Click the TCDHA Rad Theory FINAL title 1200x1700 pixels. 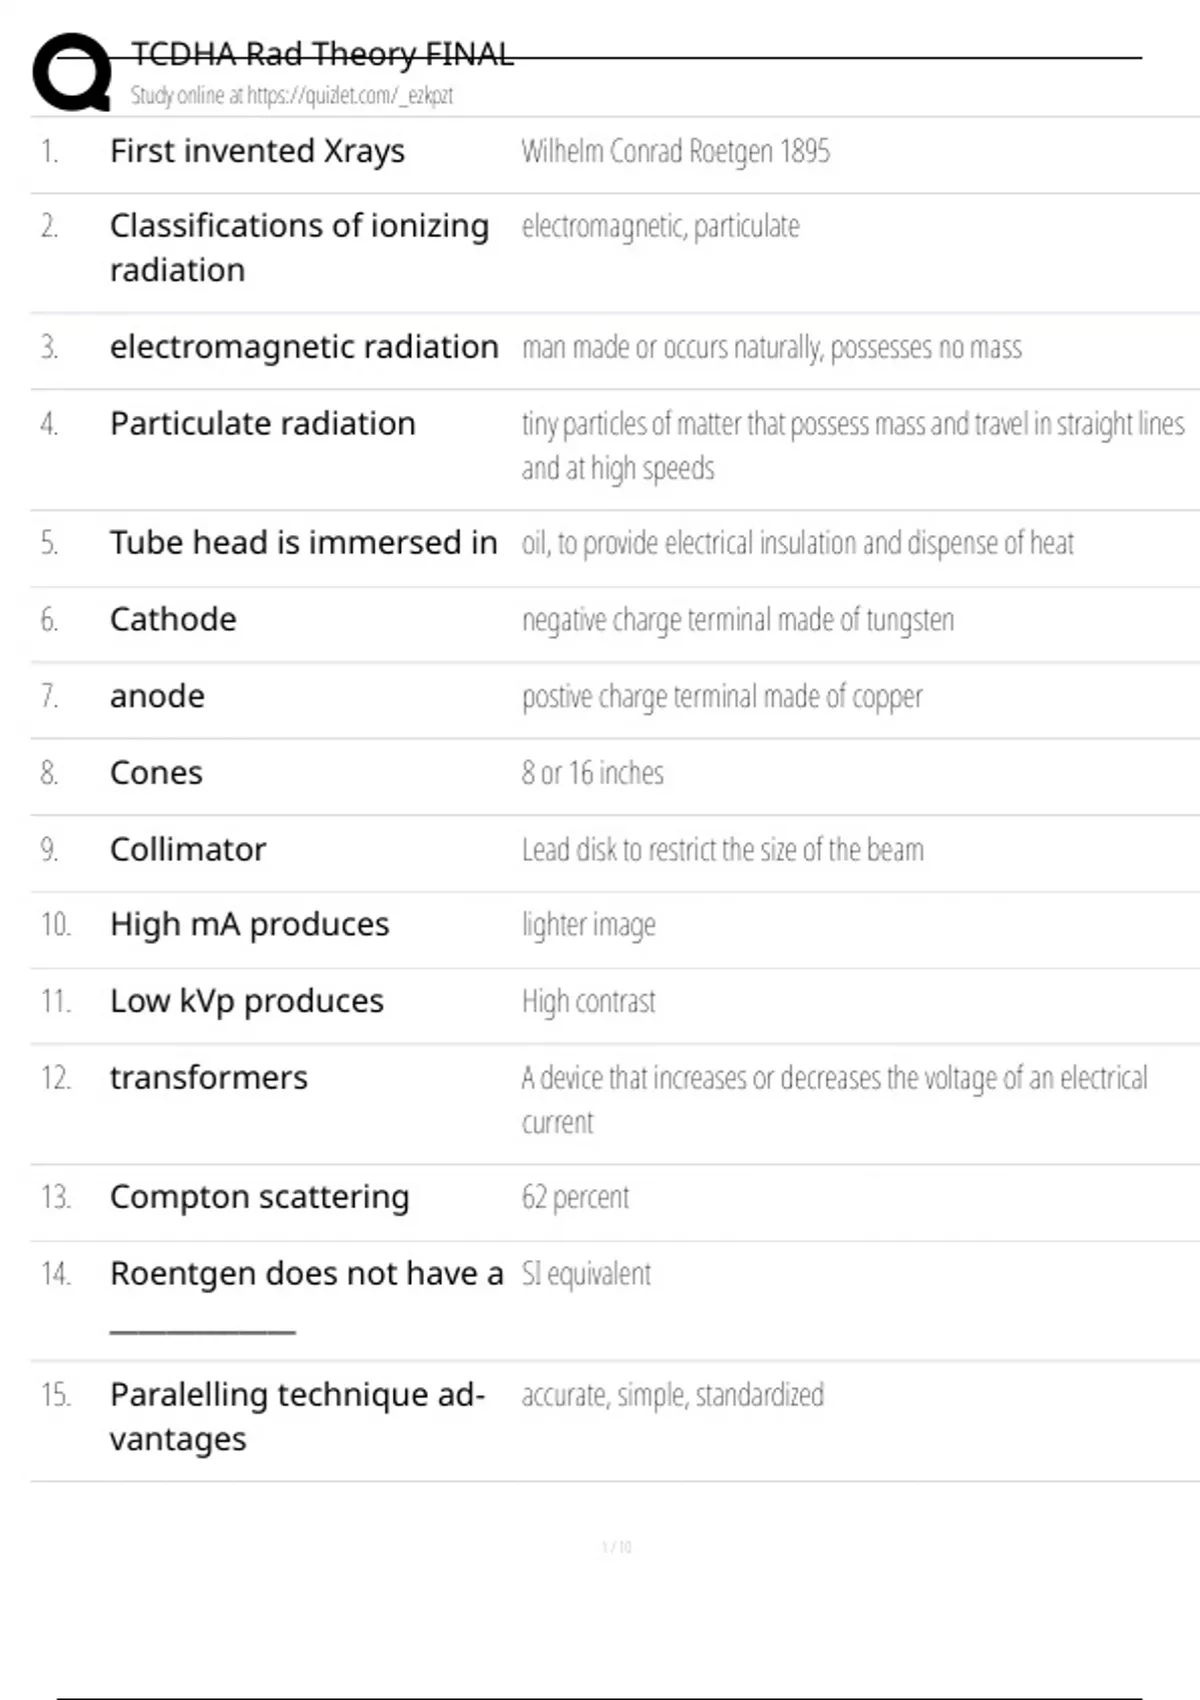(322, 54)
